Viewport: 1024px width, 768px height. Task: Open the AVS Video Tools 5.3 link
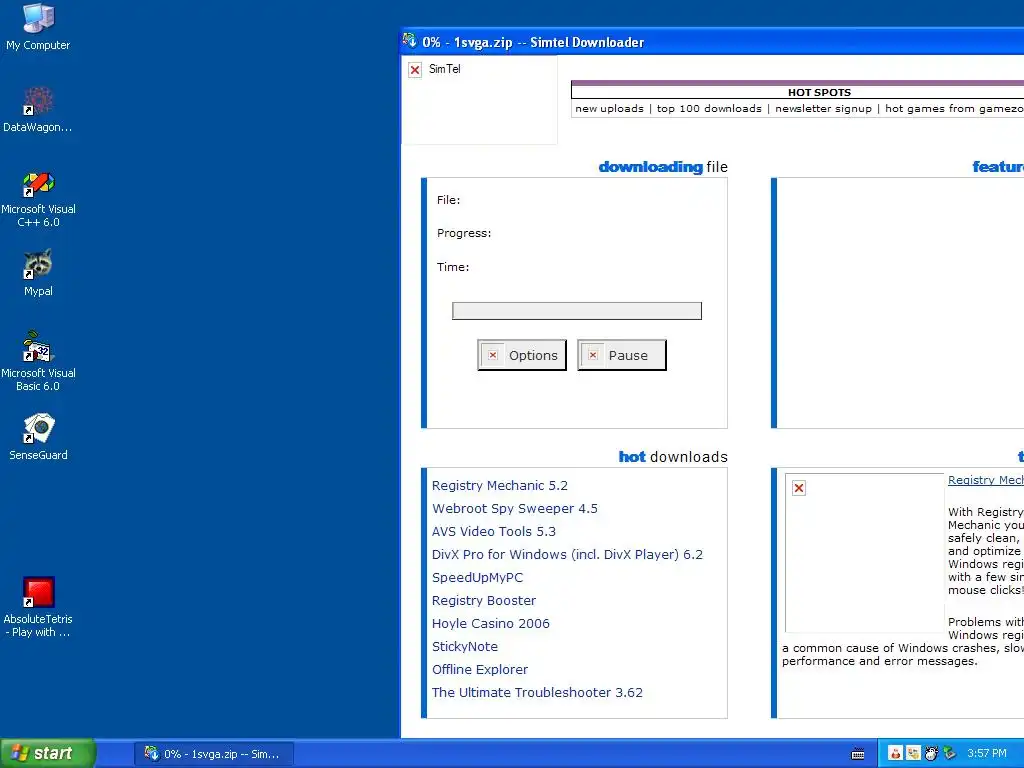[494, 532]
